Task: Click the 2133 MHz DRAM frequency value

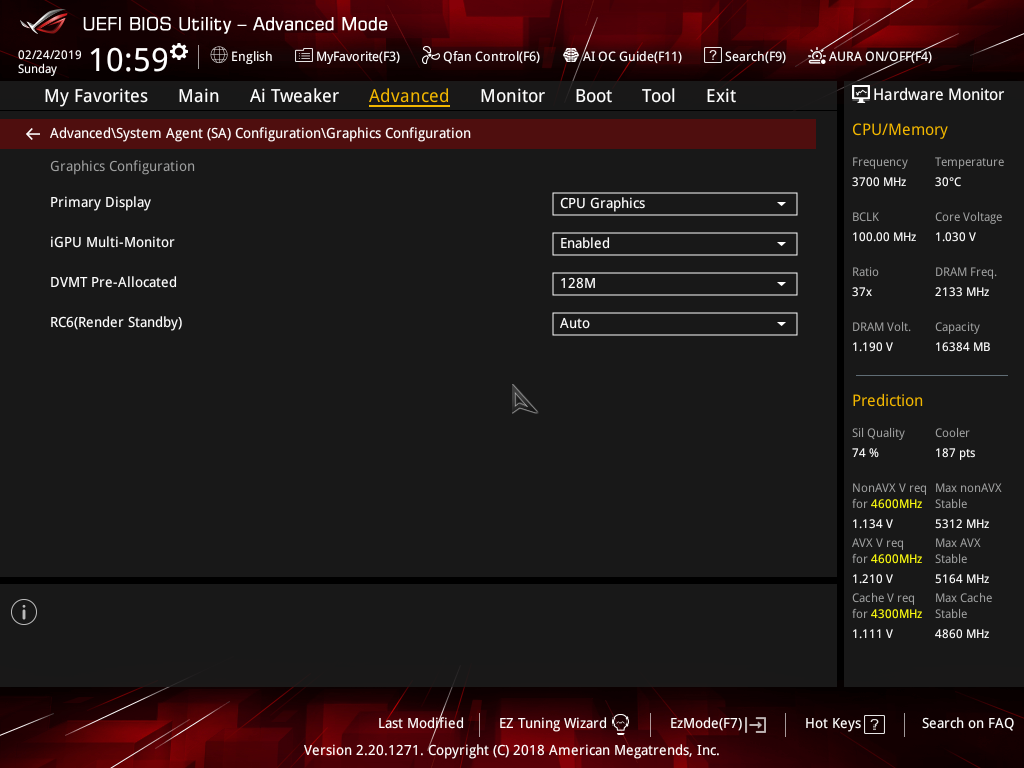Action: pyautogui.click(x=961, y=292)
